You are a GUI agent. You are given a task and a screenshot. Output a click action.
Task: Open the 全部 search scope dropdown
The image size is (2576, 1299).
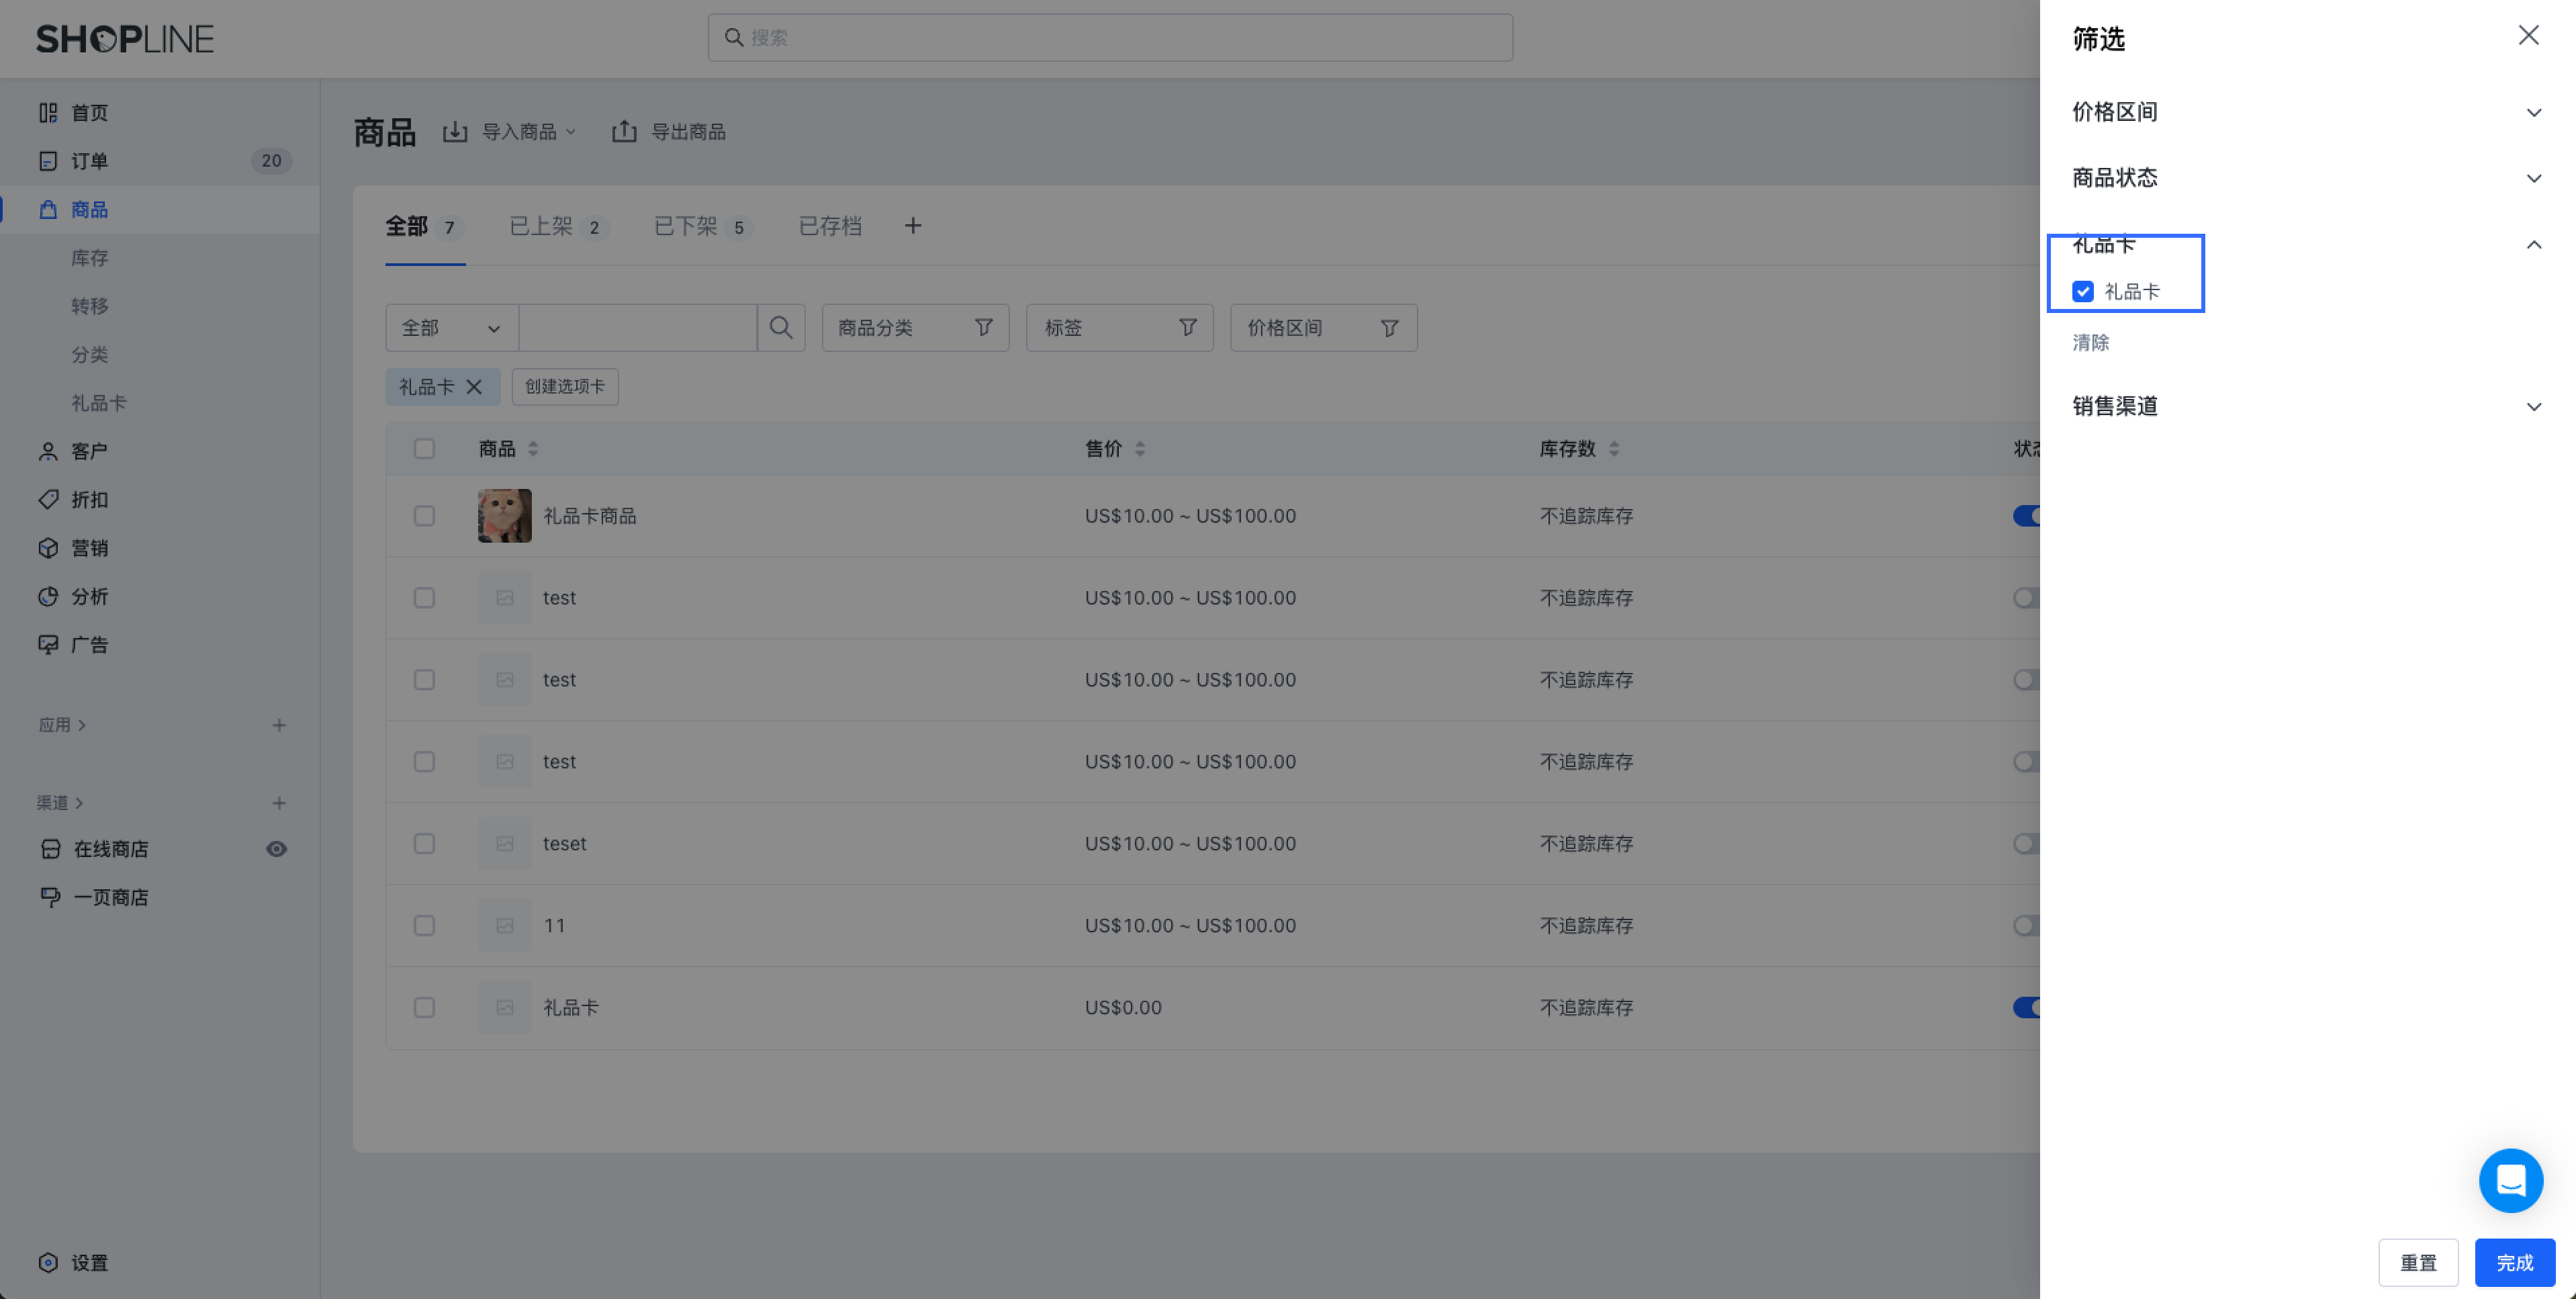(x=452, y=328)
